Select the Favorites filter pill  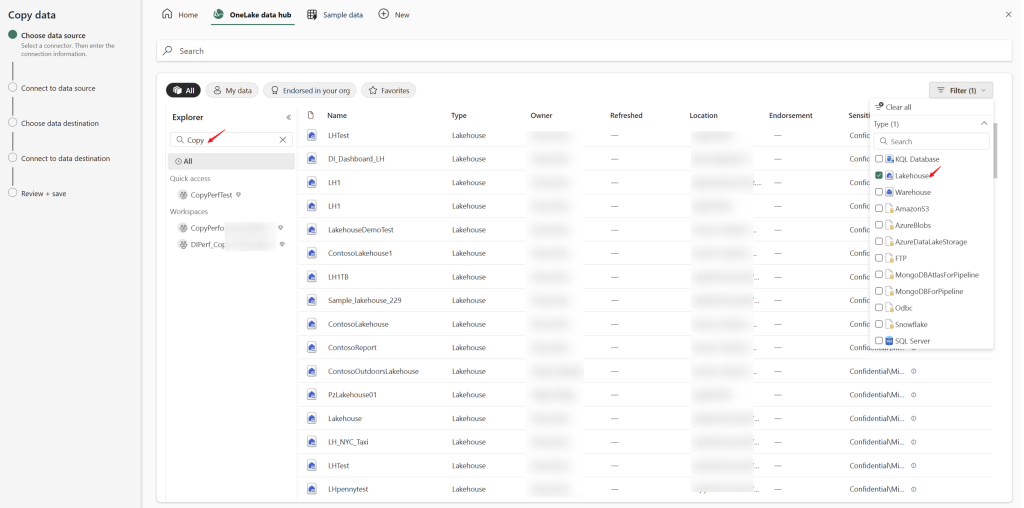389,91
